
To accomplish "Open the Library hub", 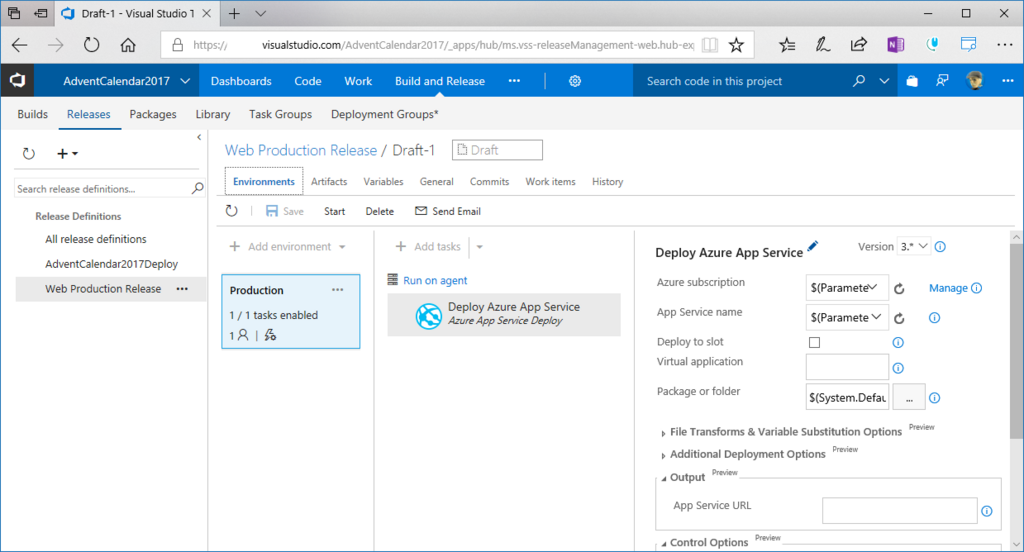I will click(x=213, y=114).
